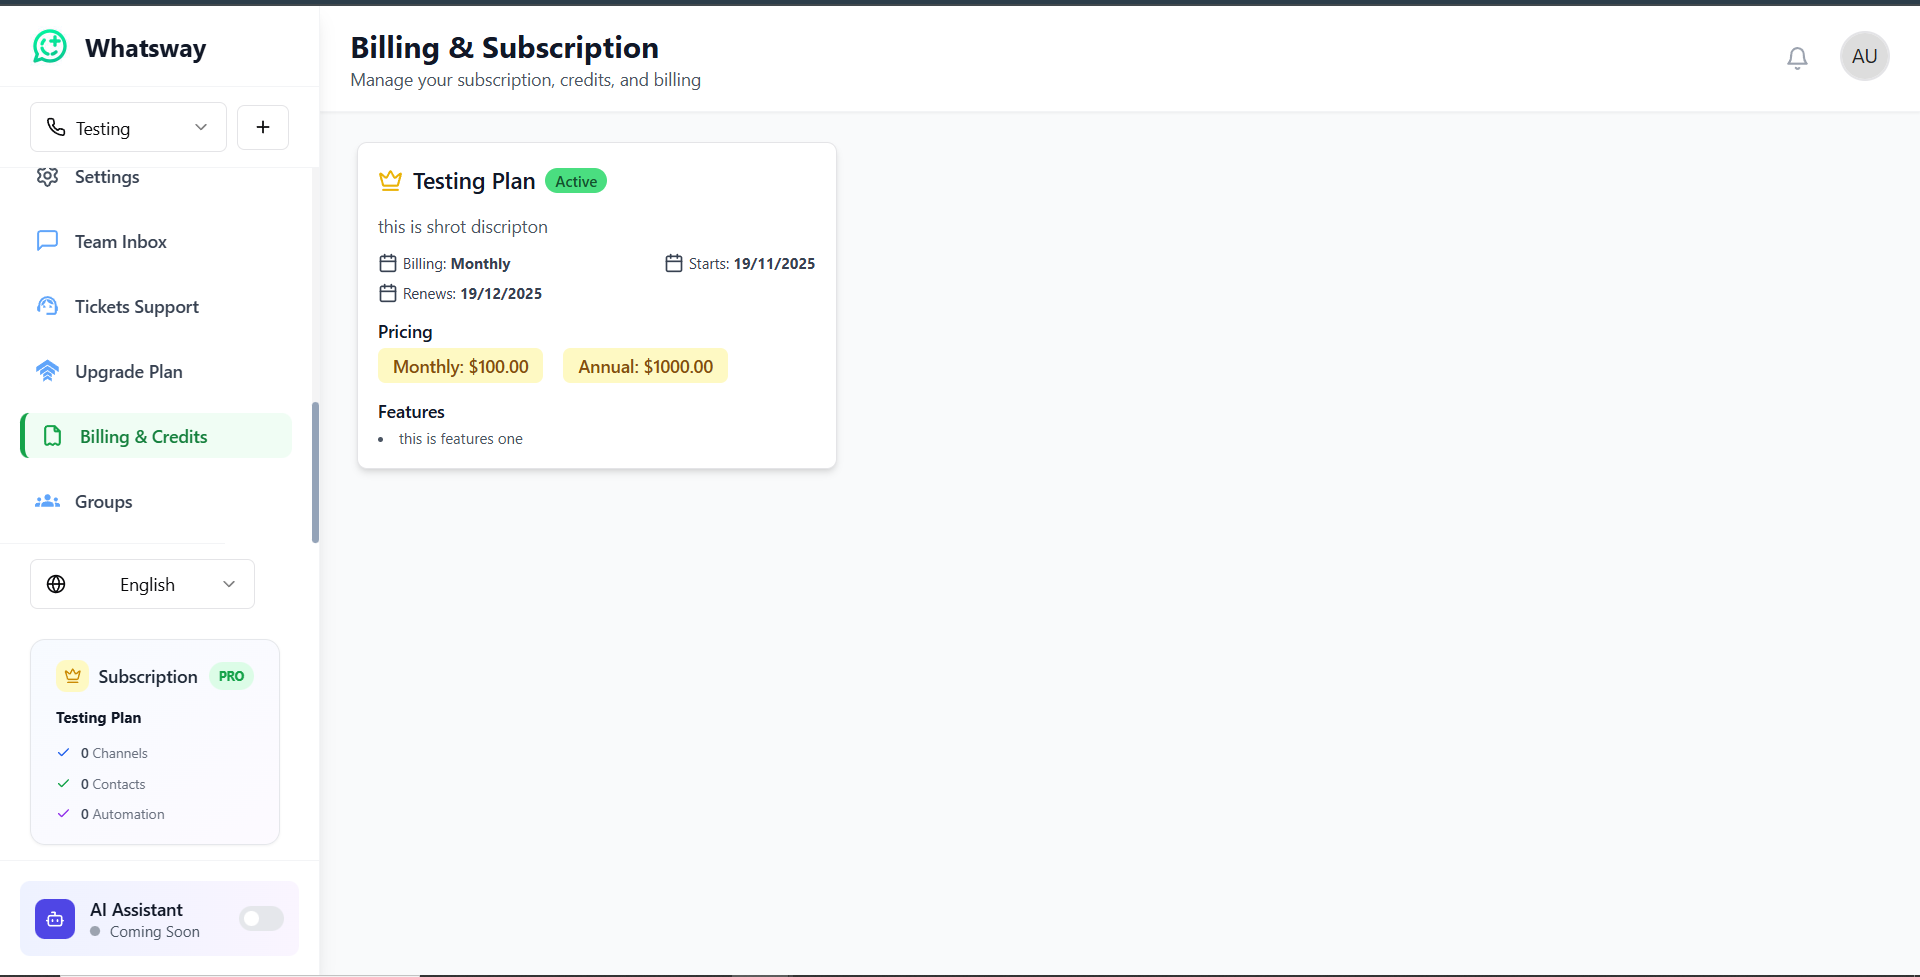Open the AU user avatar menu
The image size is (1920, 977).
point(1864,56)
